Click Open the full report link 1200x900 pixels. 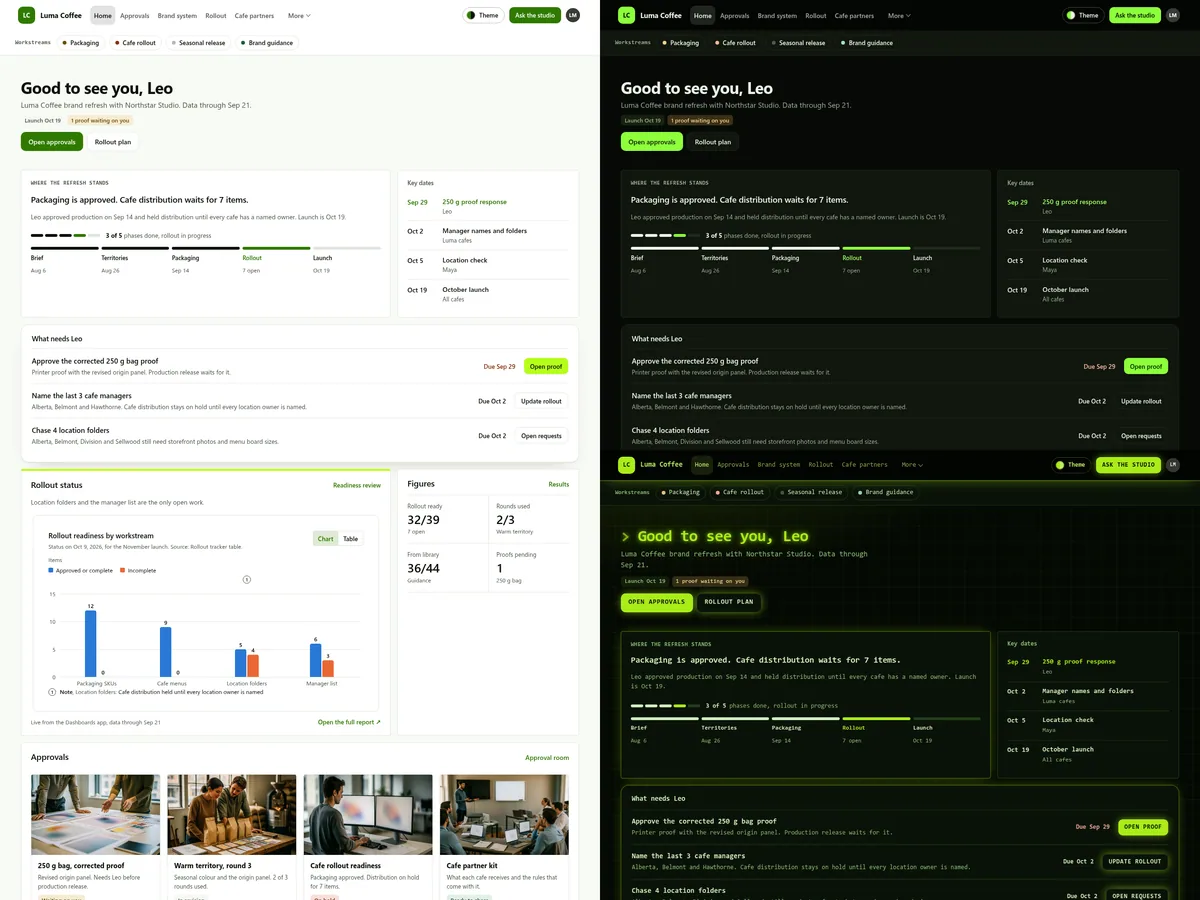point(349,722)
